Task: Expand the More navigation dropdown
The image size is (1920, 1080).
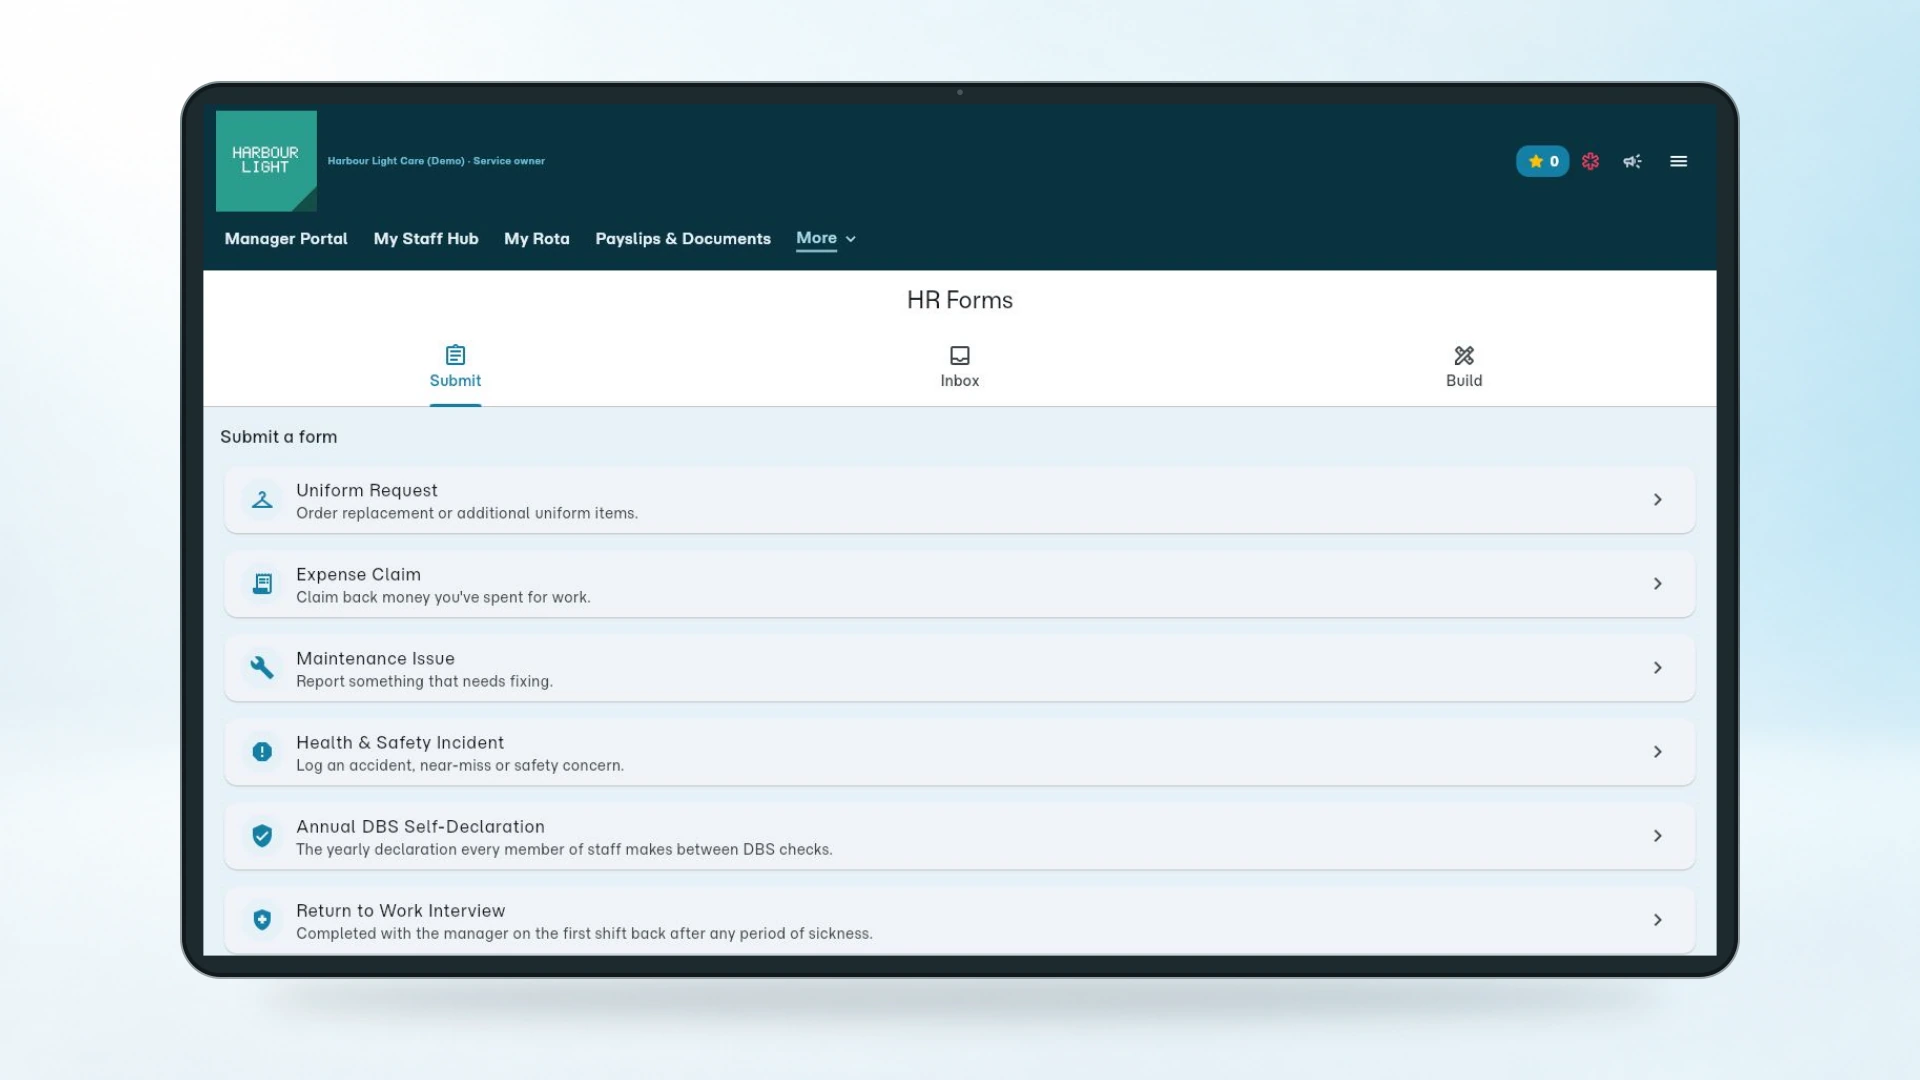Action: (826, 238)
